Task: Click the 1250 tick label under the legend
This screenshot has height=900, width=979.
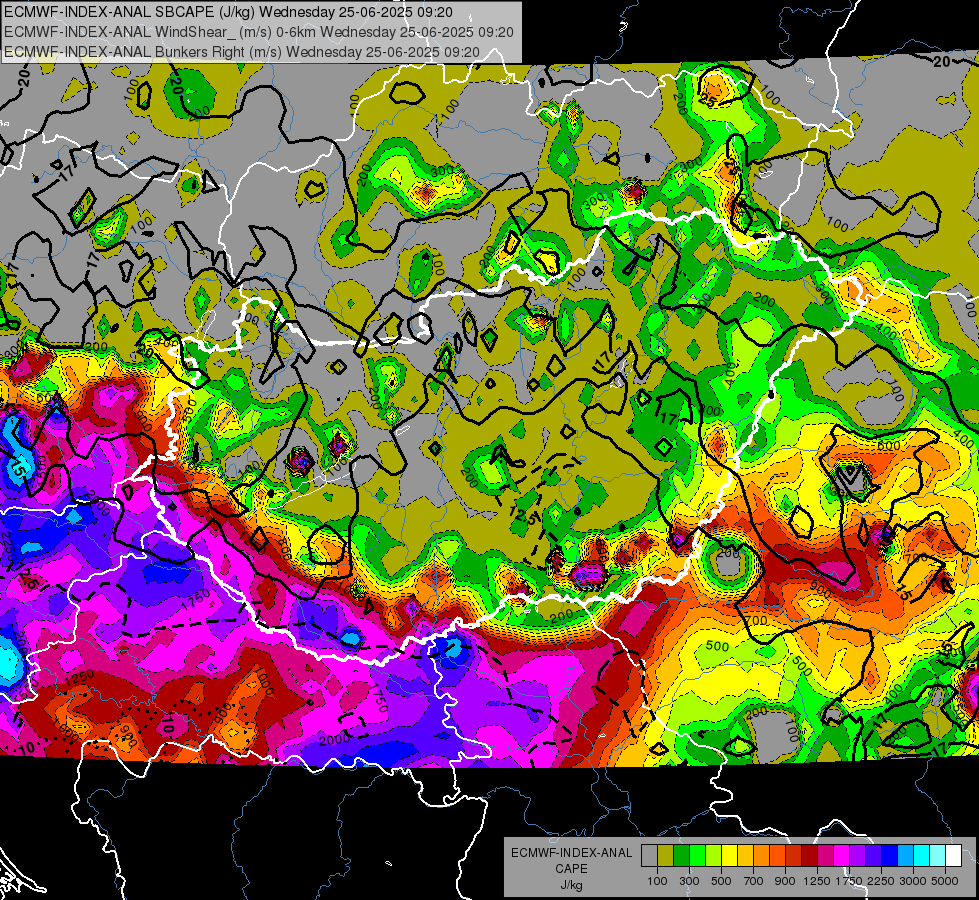Action: [817, 881]
